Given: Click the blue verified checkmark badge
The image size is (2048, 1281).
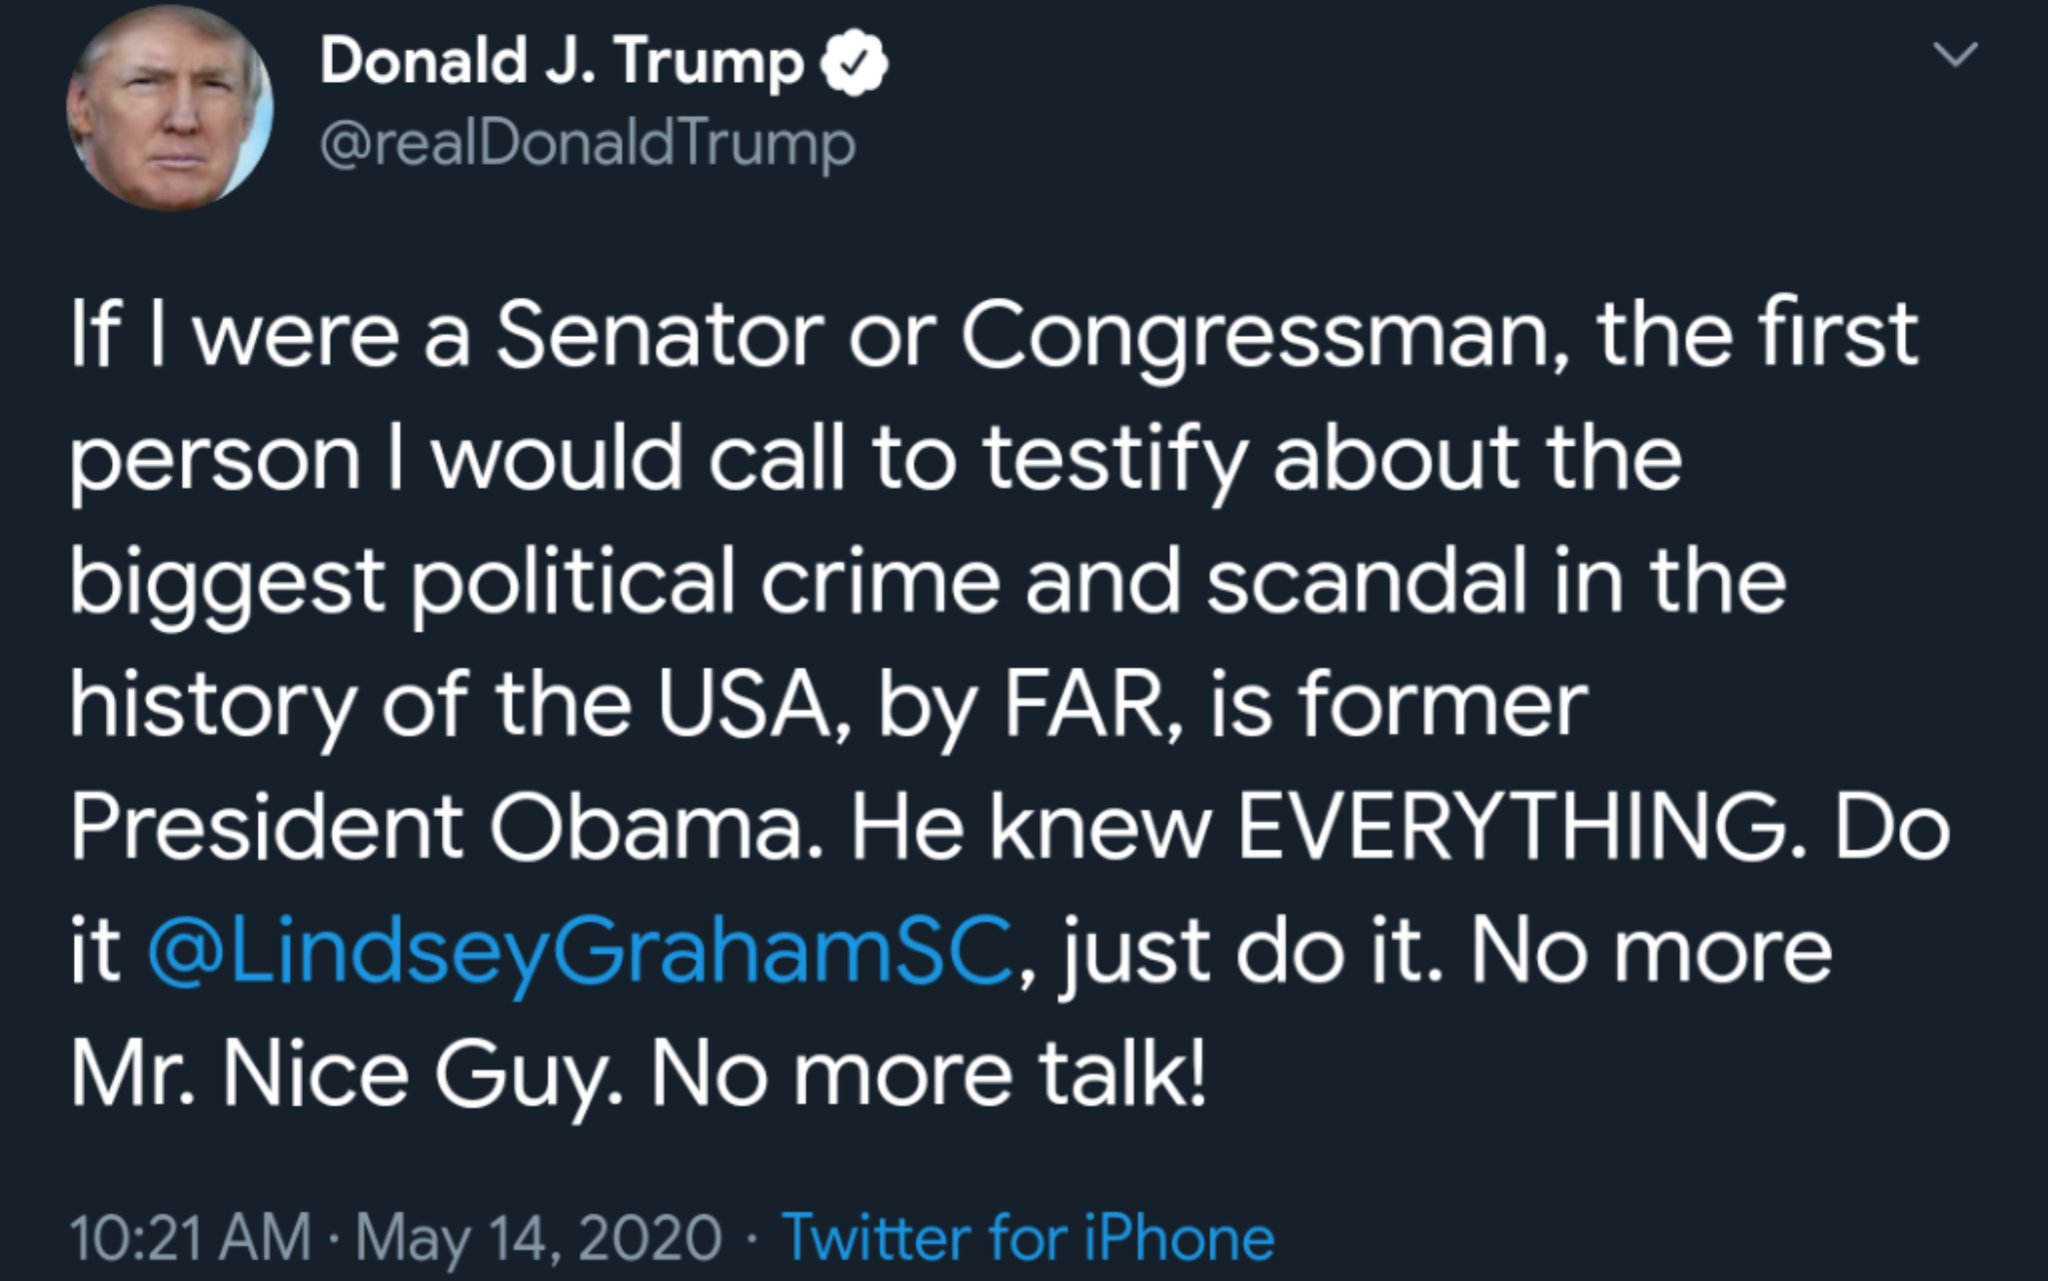Looking at the screenshot, I should pos(854,63).
